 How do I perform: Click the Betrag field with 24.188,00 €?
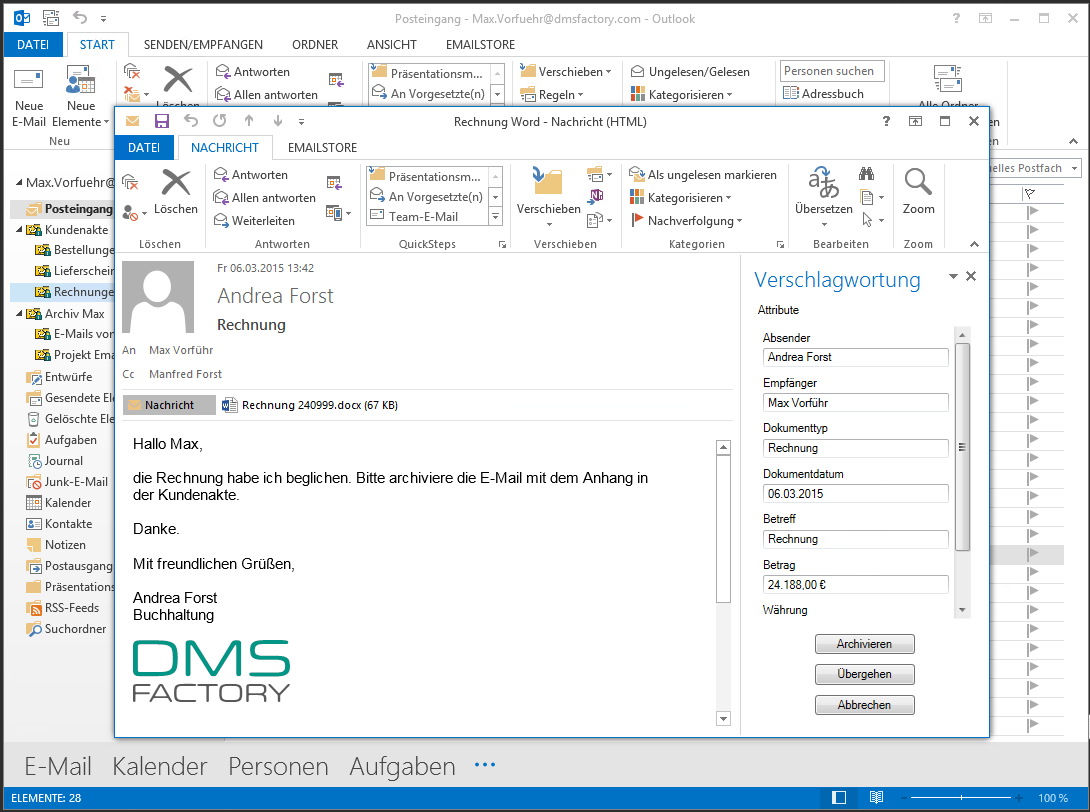click(855, 585)
